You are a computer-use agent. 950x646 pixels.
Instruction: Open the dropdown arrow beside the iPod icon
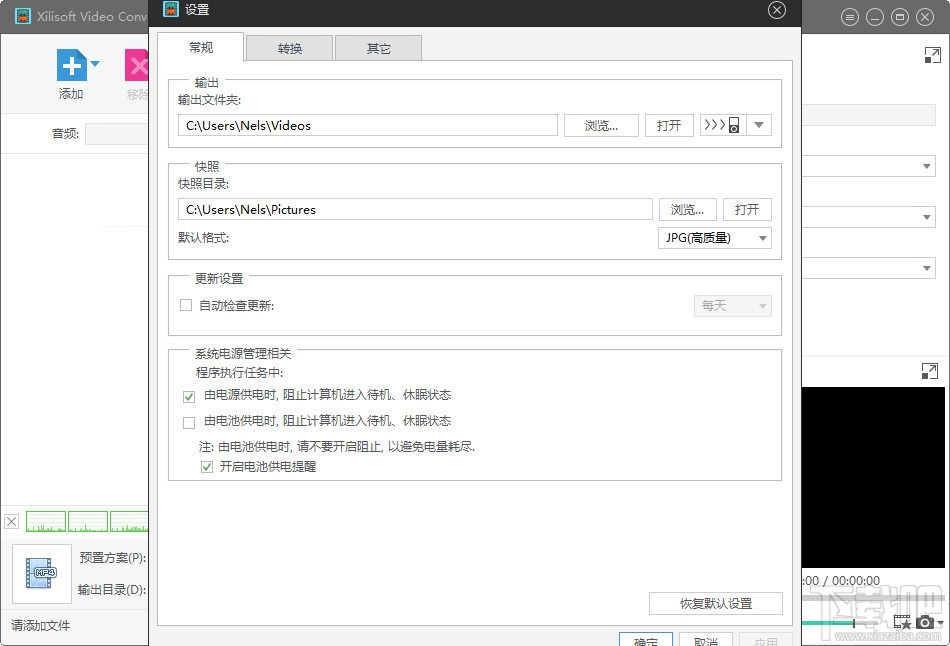tap(758, 125)
